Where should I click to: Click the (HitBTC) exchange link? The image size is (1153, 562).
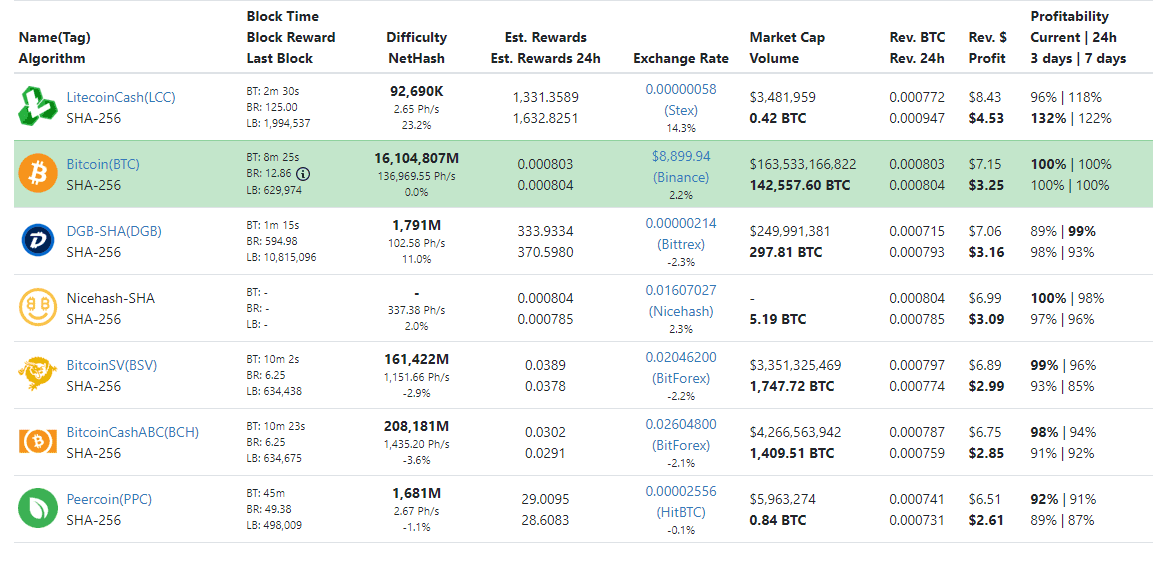coord(681,512)
